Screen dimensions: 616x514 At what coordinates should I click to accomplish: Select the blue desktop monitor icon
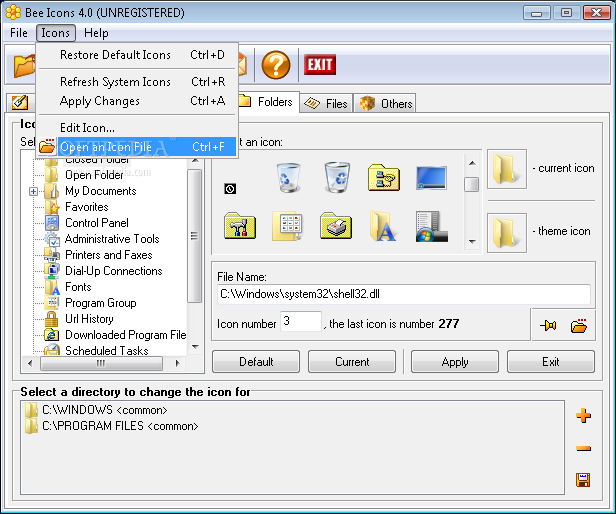coord(431,178)
